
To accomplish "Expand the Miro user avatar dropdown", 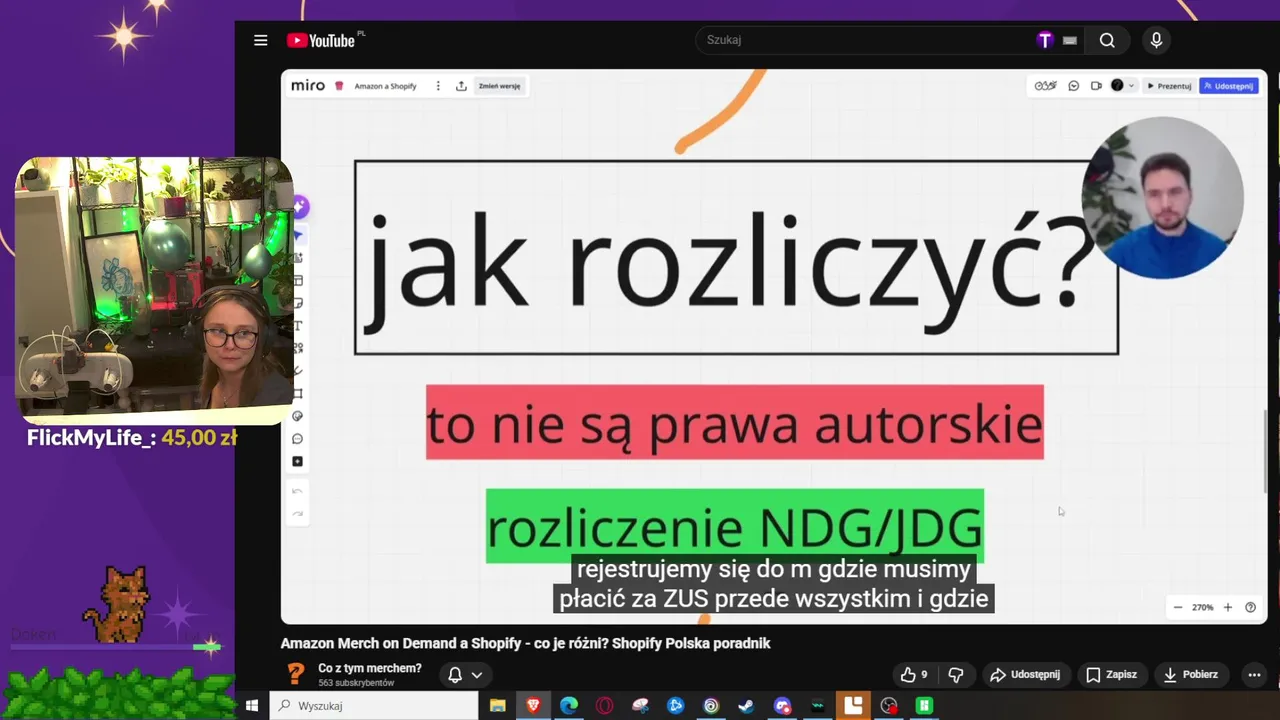I will (x=1123, y=86).
